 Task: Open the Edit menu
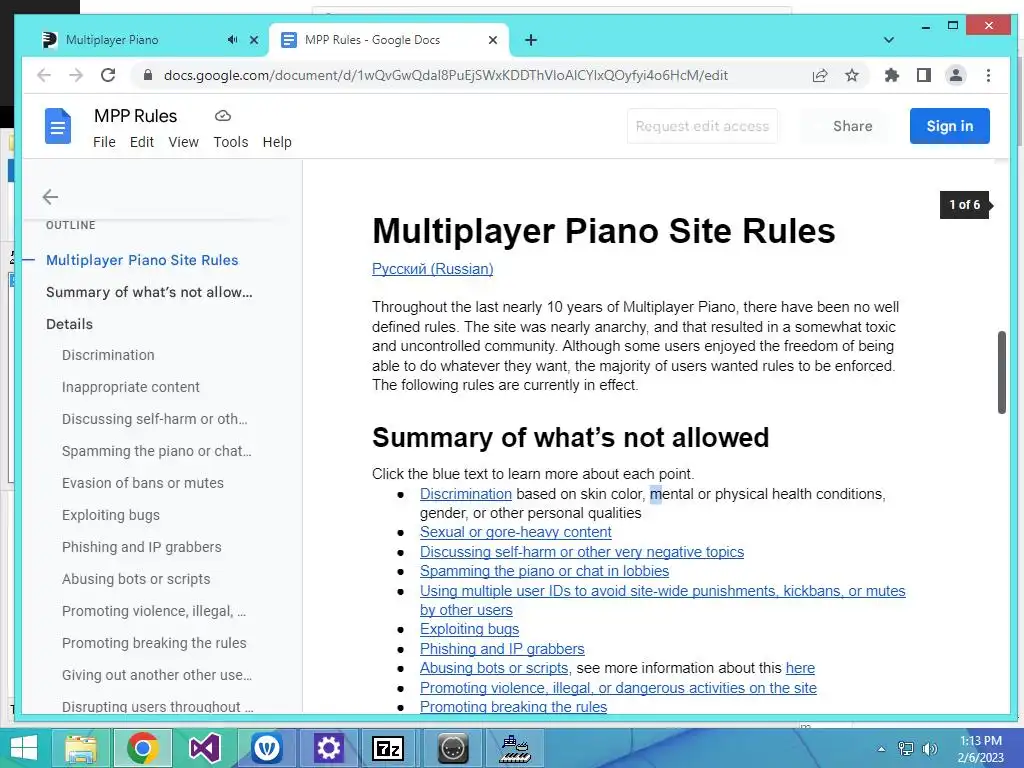[142, 142]
